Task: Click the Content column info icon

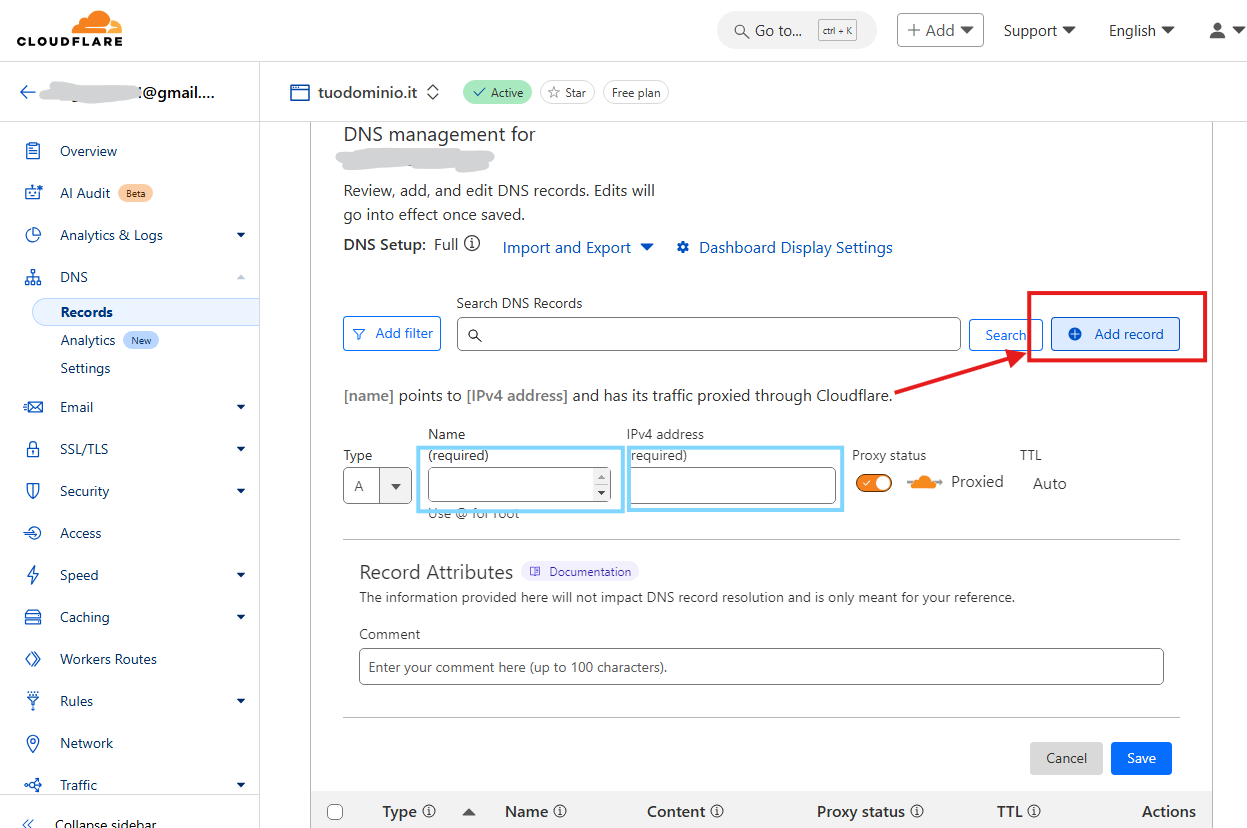Action: coord(717,811)
